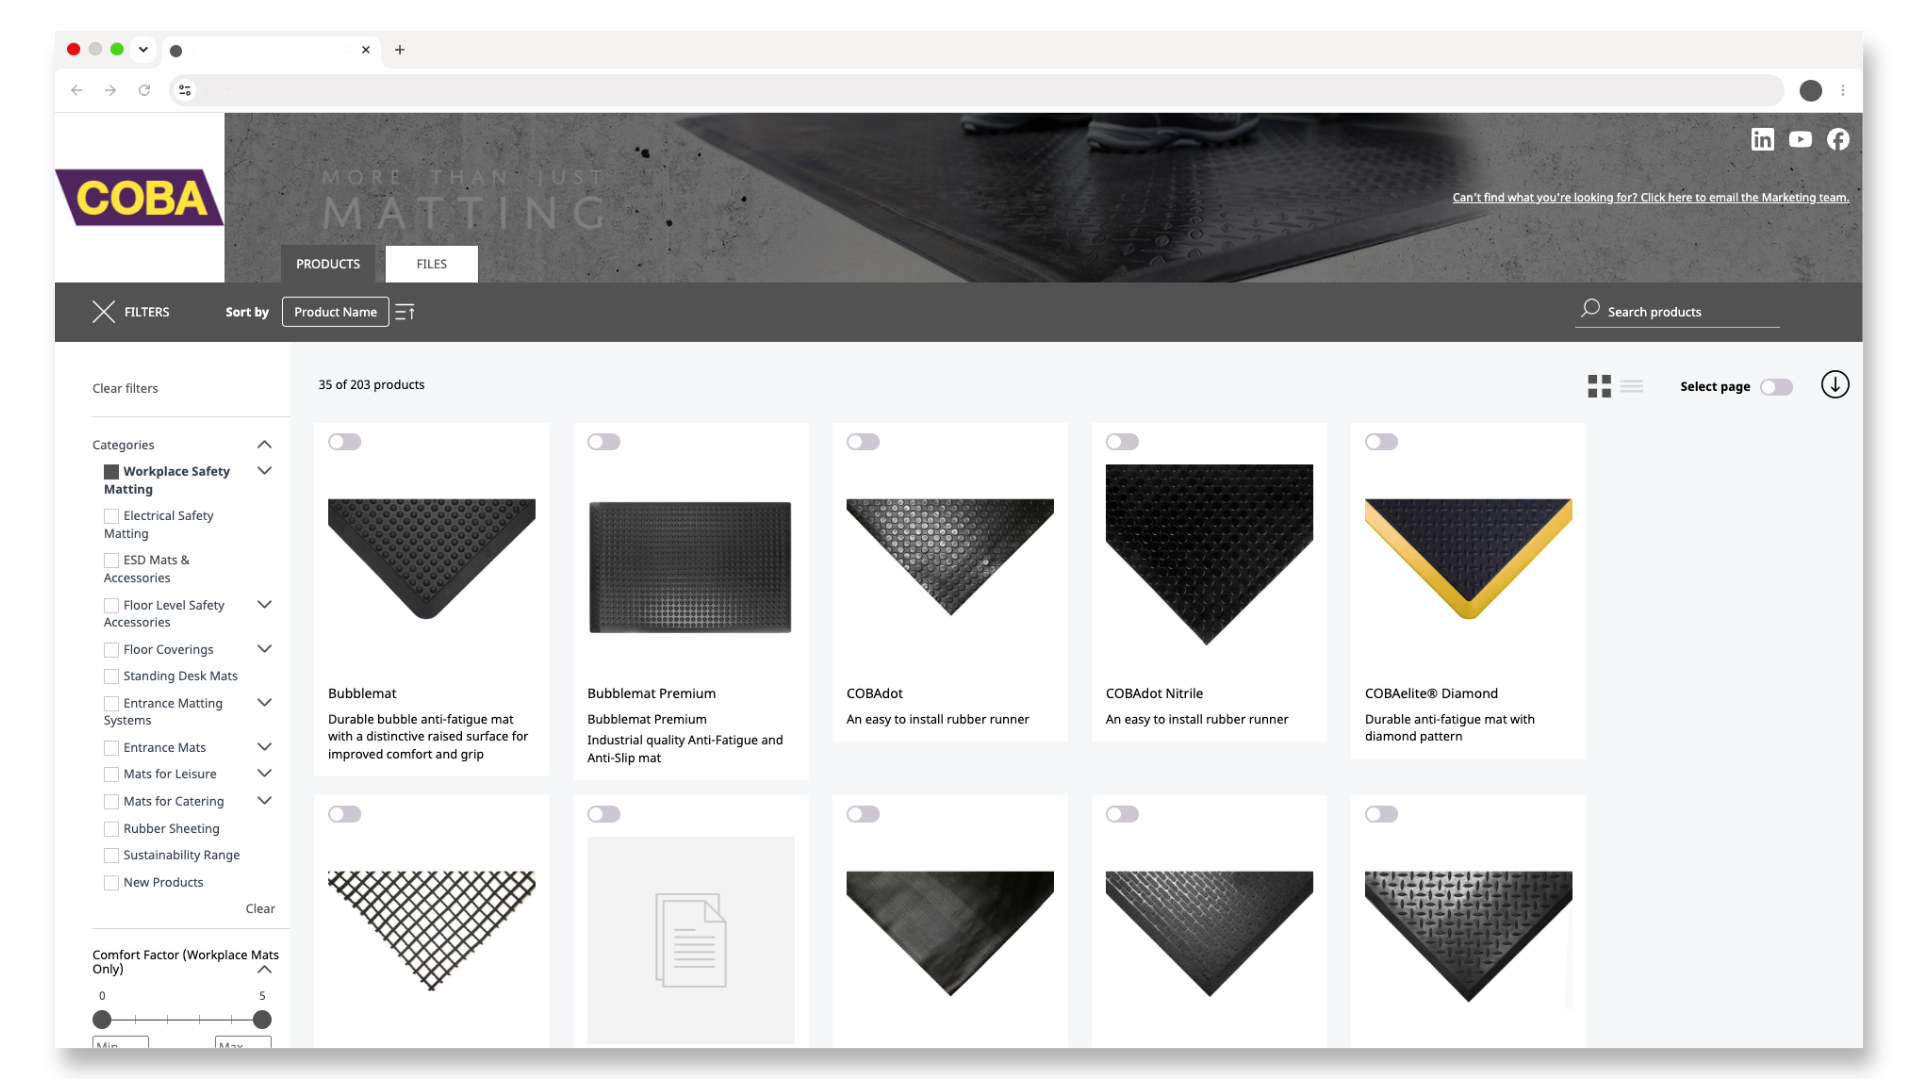Check Rubber Sheeting category
Image resolution: width=1918 pixels, height=1079 pixels.
point(111,829)
